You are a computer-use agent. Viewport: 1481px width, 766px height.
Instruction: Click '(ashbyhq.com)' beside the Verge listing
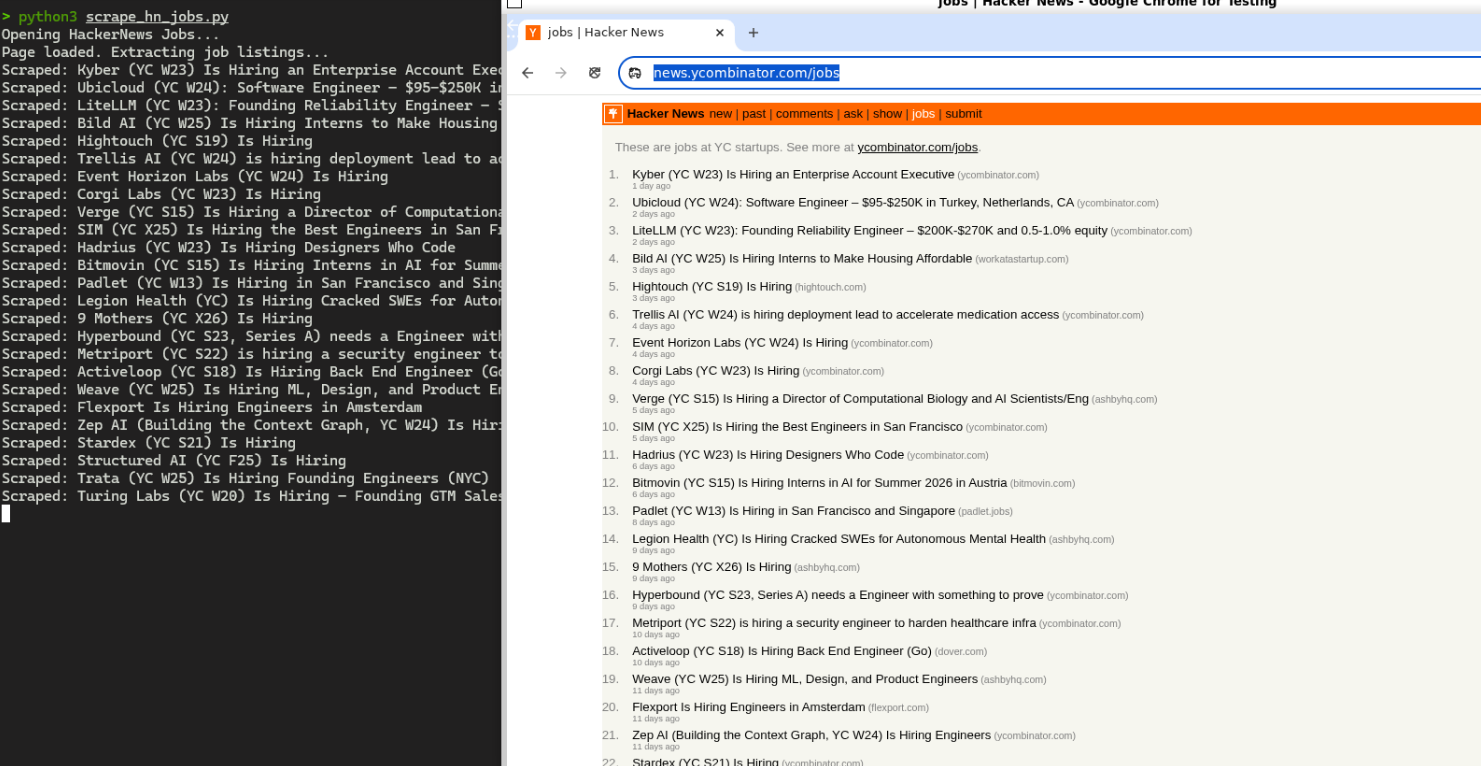point(1125,400)
